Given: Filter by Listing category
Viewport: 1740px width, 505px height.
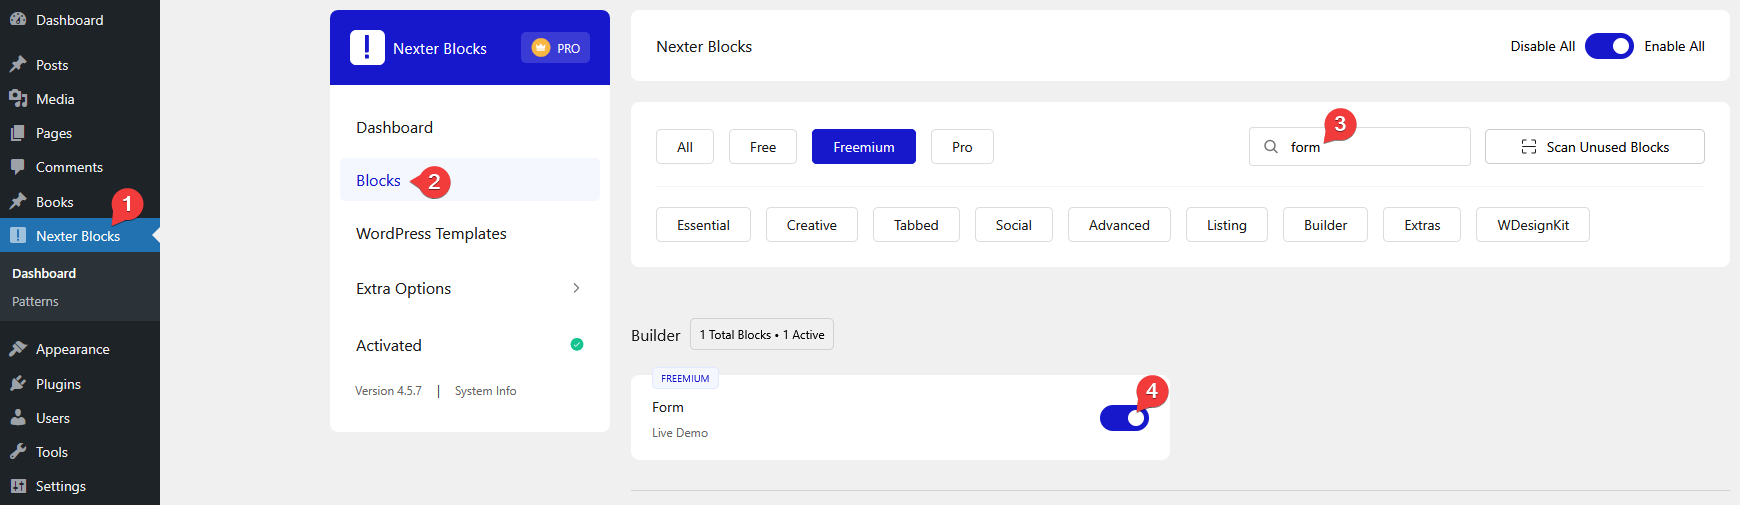Looking at the screenshot, I should (1227, 225).
